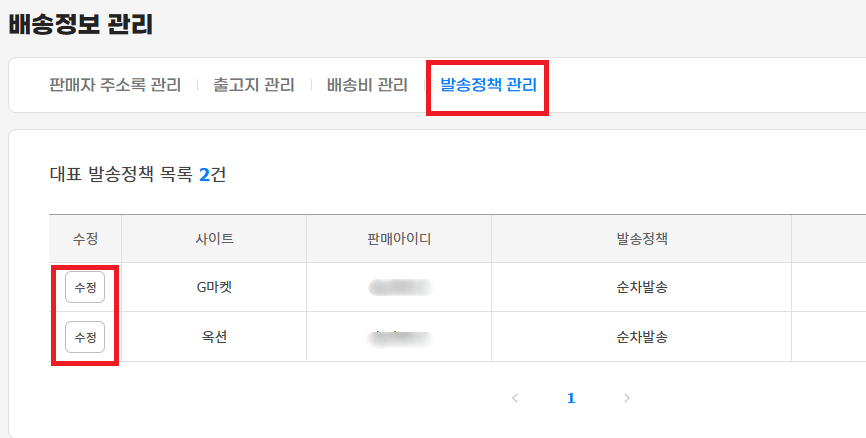Click the 발송정책 column header
The image size is (866, 438).
[x=641, y=239]
